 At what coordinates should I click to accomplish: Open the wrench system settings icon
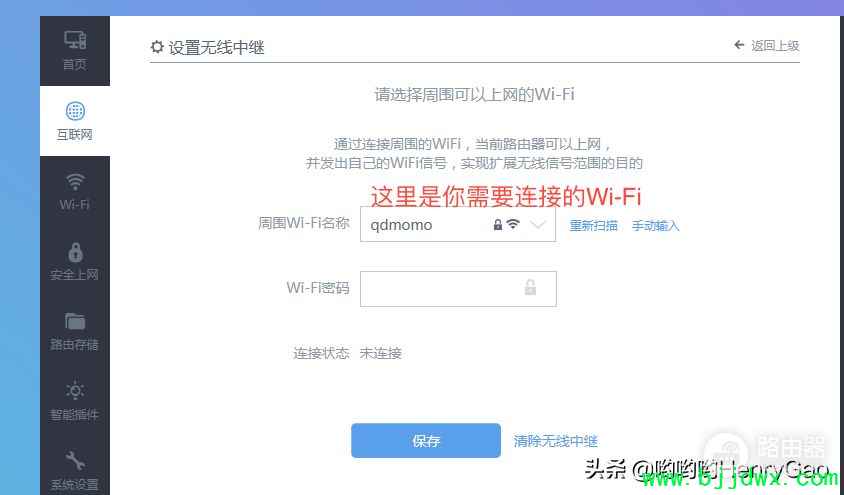tap(75, 461)
